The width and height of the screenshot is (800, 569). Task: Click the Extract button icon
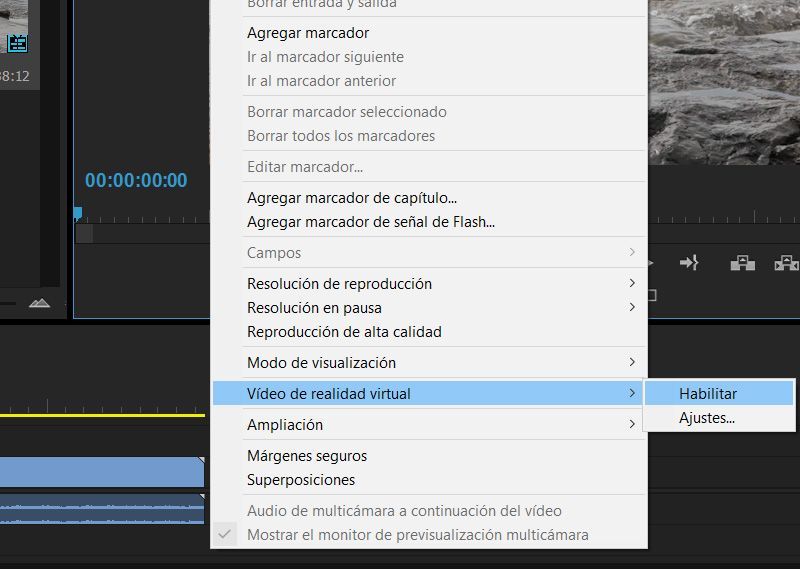point(786,263)
